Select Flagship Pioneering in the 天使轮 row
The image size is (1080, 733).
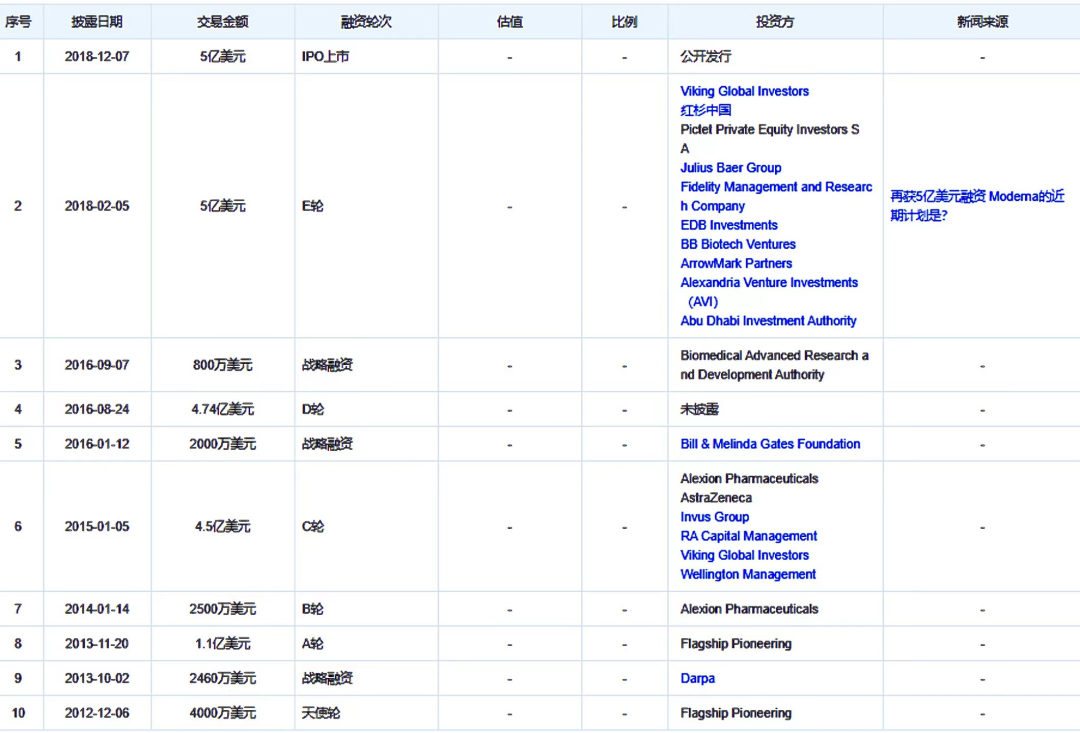(736, 713)
